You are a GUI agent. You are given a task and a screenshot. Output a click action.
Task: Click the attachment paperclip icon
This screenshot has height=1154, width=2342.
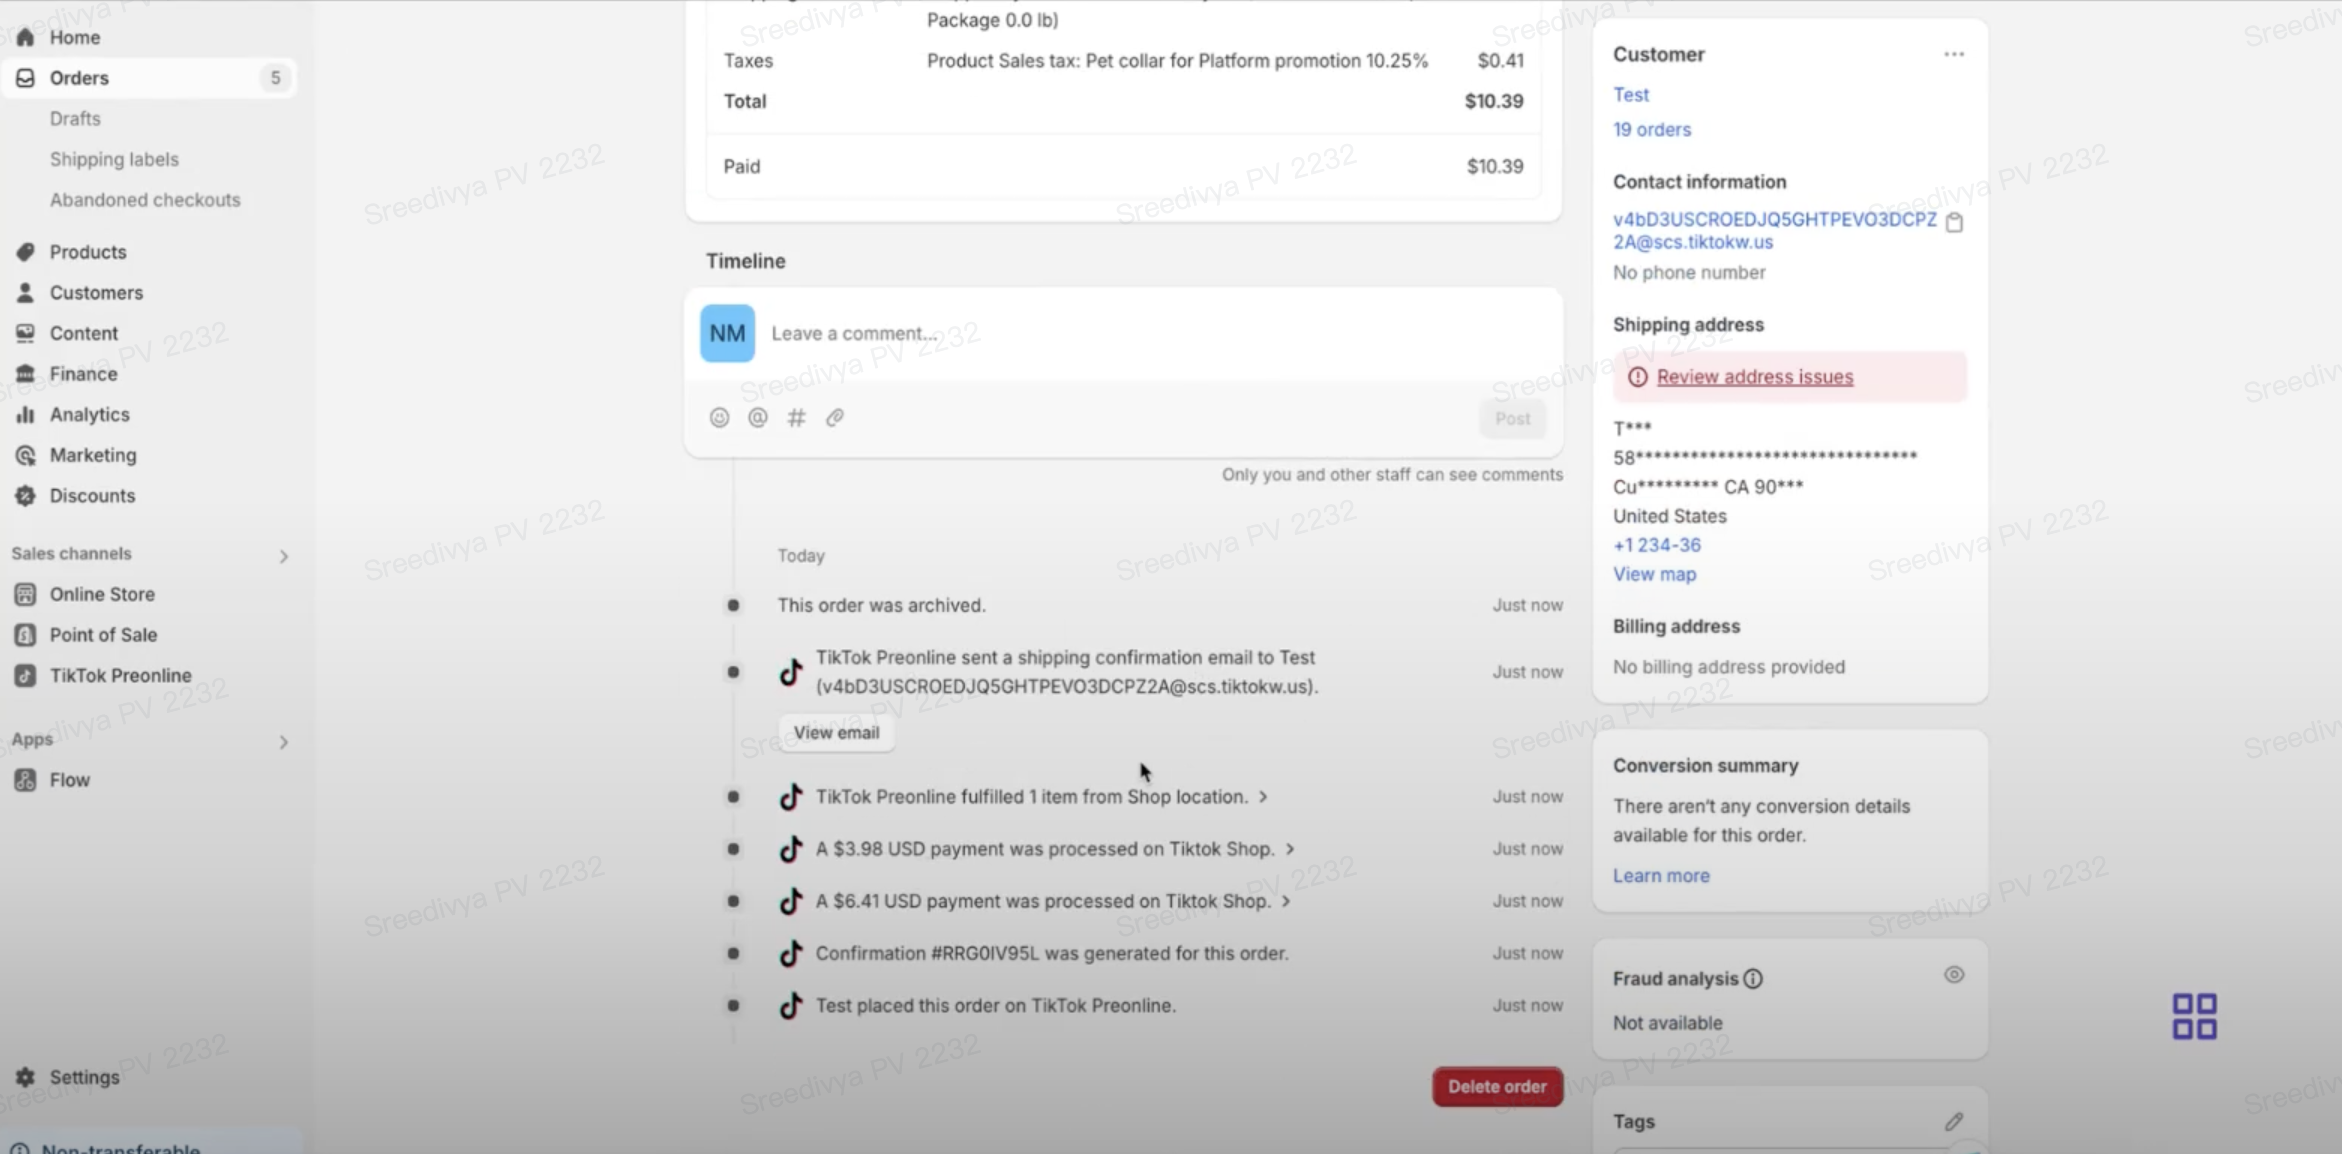tap(835, 418)
